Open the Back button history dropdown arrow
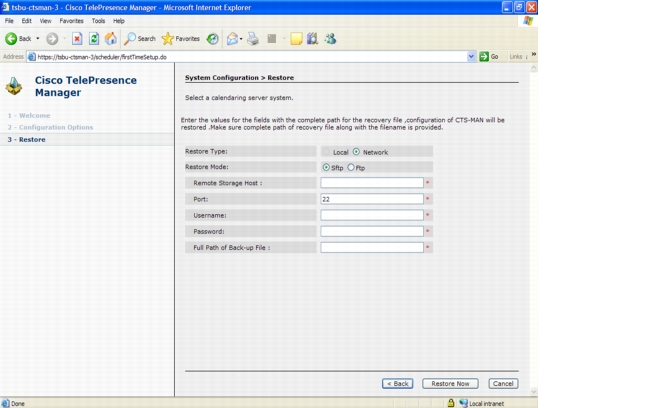 (x=37, y=39)
